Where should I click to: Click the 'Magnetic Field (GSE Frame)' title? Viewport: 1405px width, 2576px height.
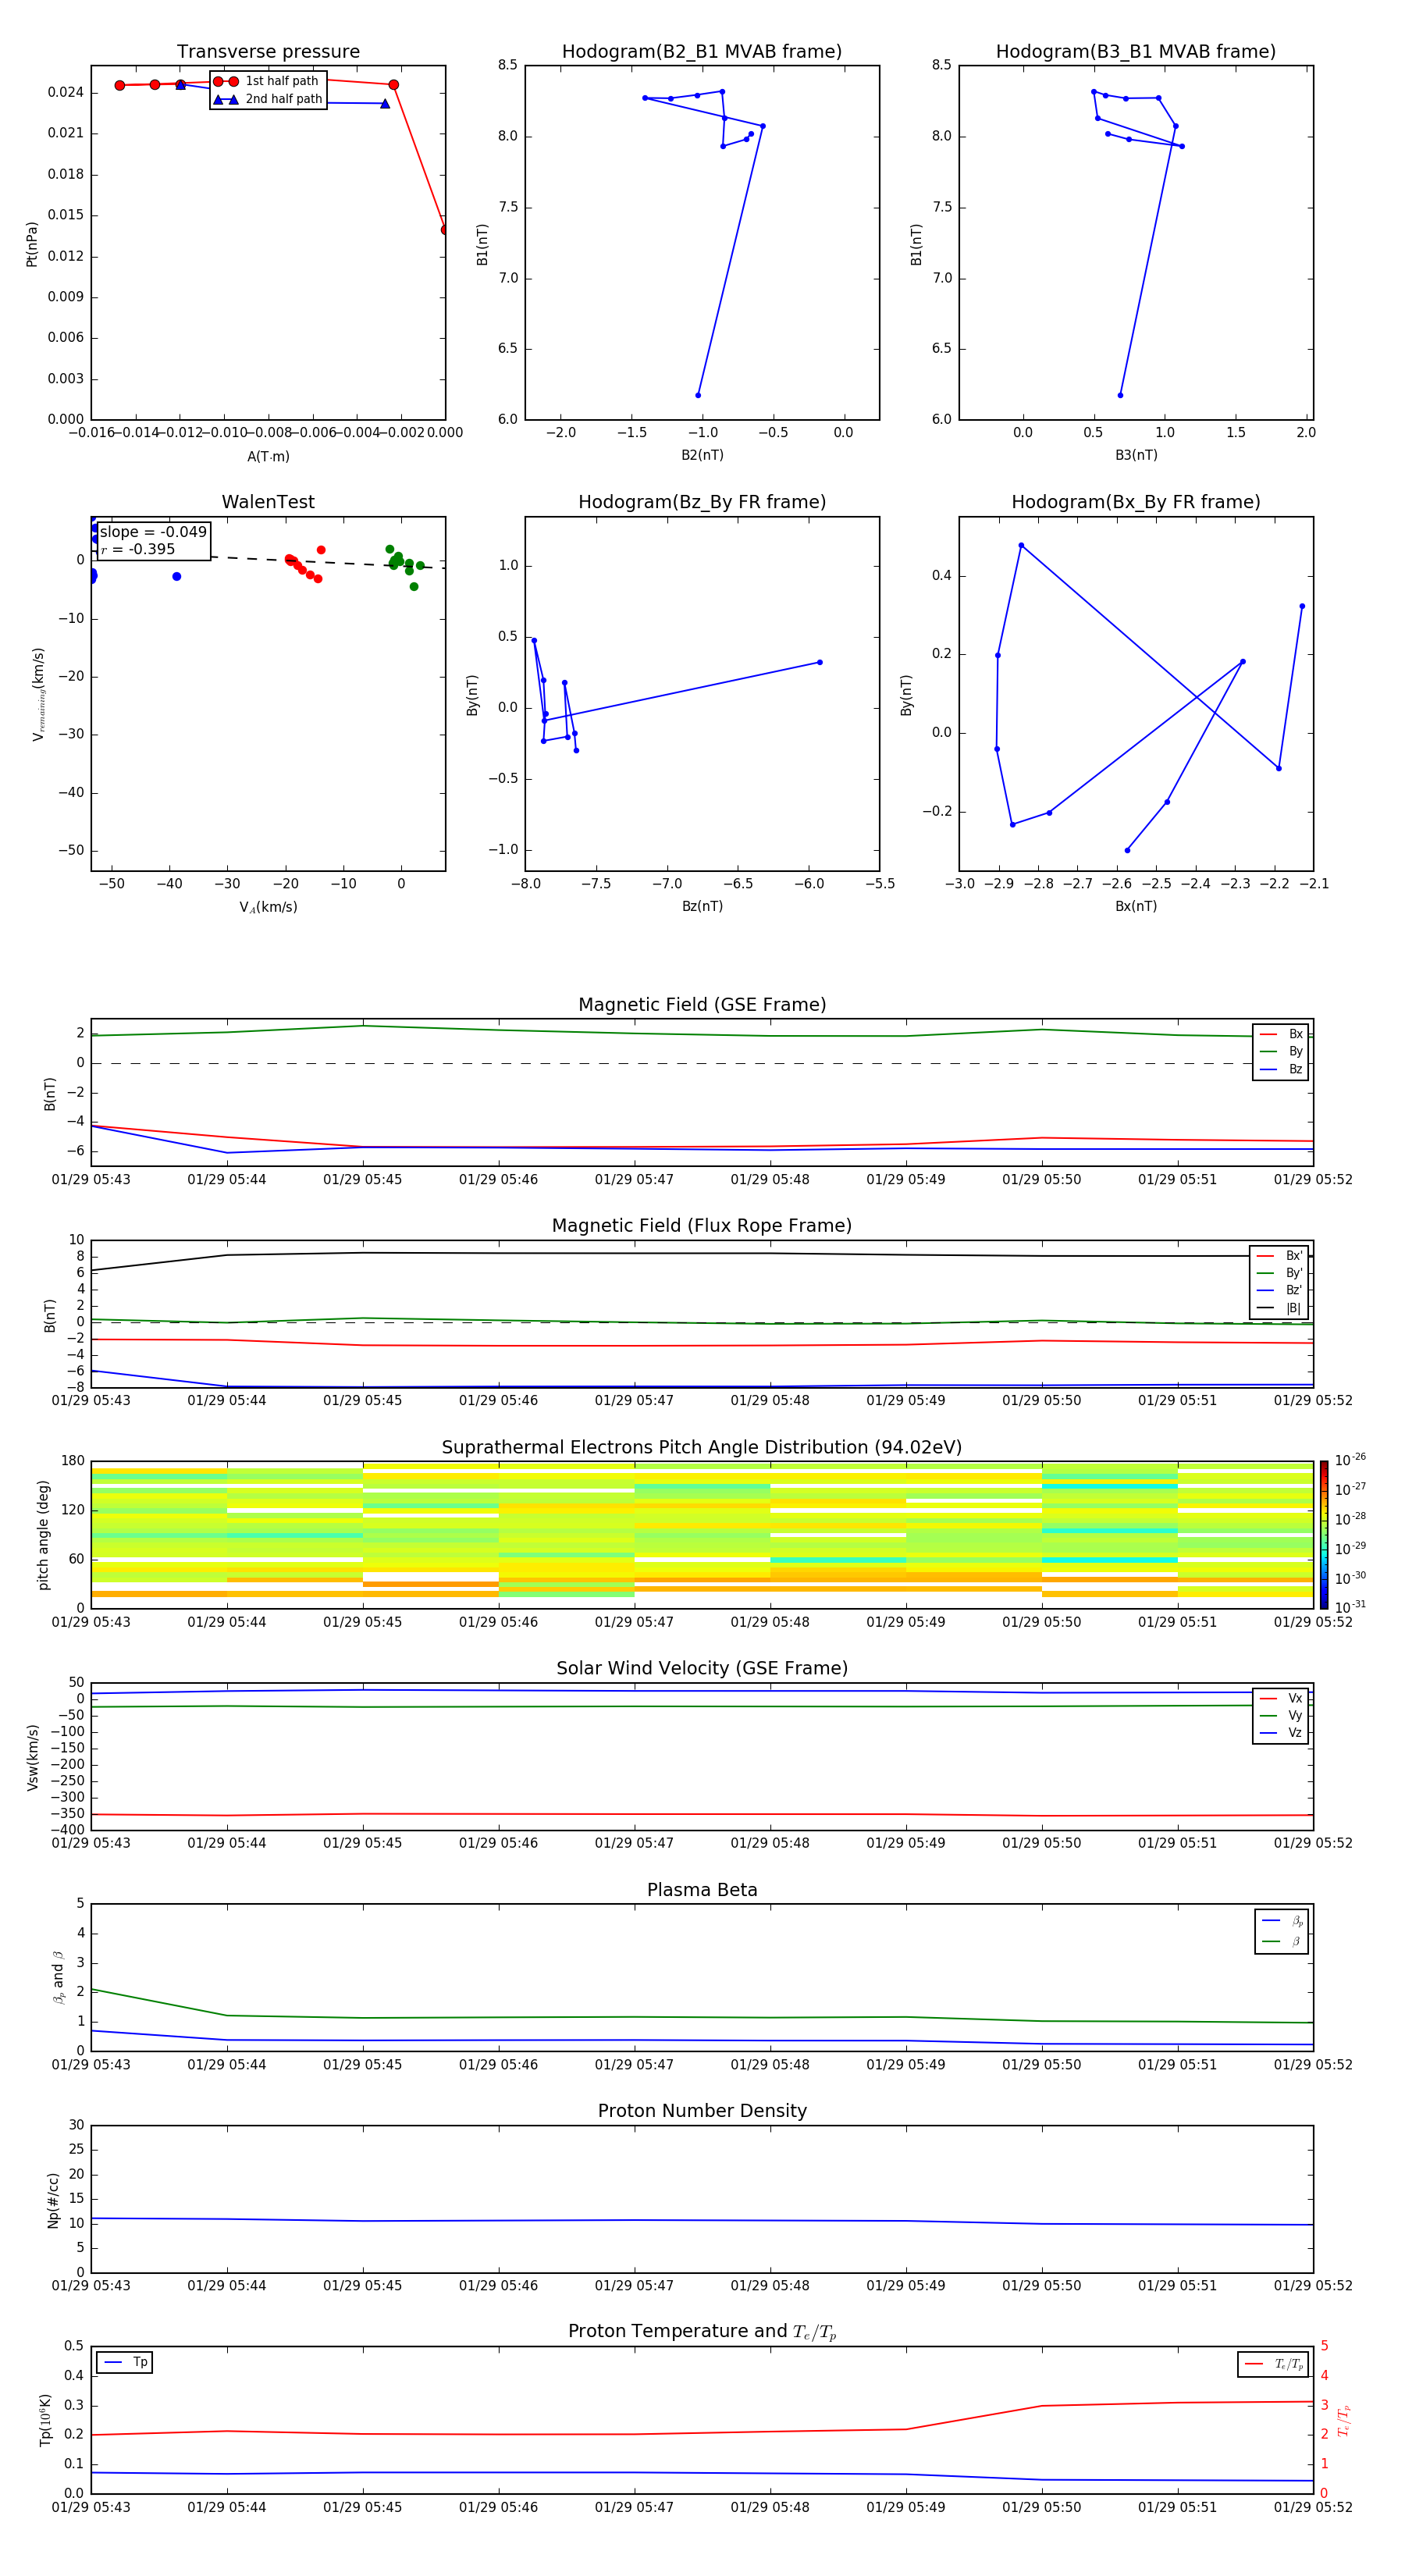click(x=702, y=1005)
